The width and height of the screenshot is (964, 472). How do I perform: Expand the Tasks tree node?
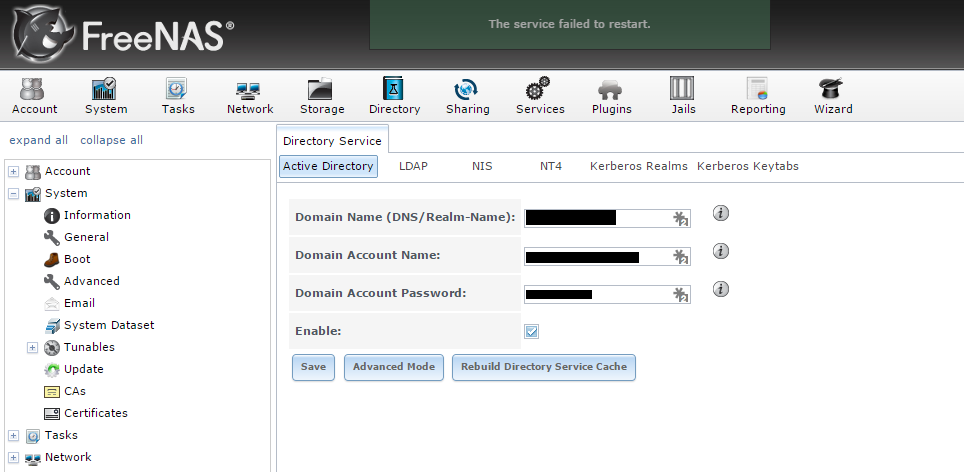point(14,436)
